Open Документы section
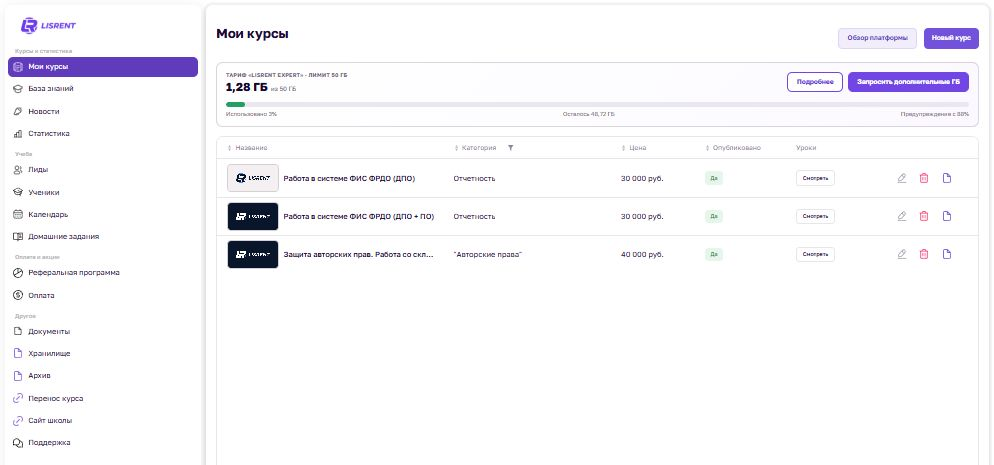The image size is (994, 465). click(x=103, y=331)
